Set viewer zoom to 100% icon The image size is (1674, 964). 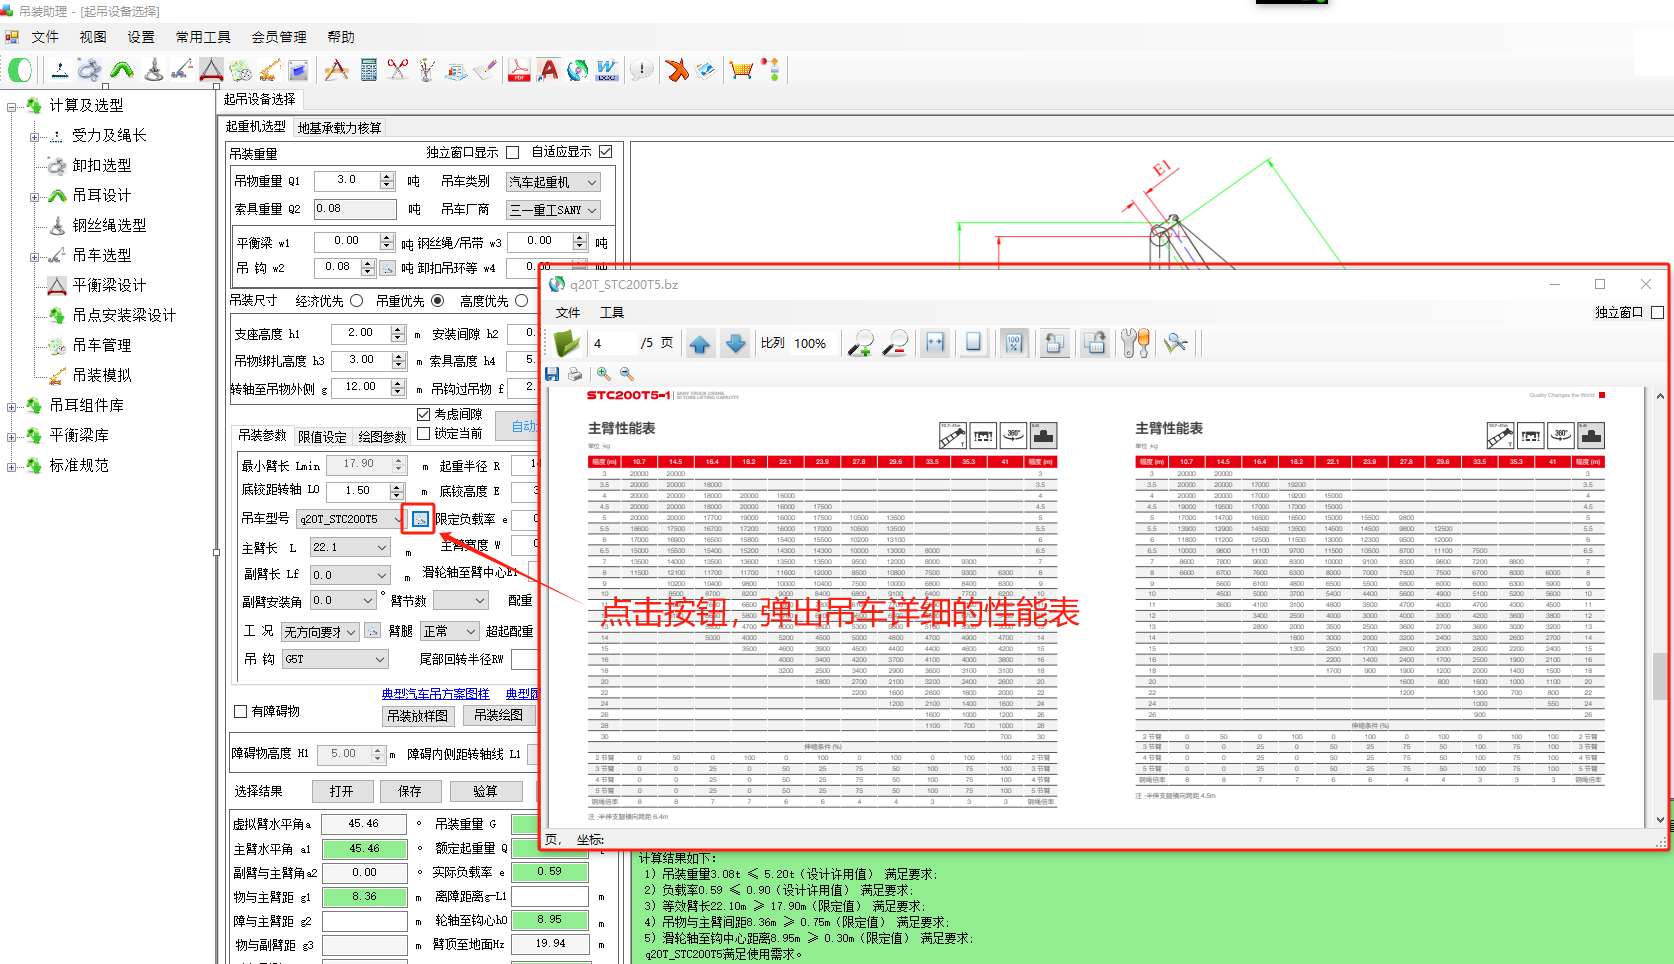[1013, 343]
